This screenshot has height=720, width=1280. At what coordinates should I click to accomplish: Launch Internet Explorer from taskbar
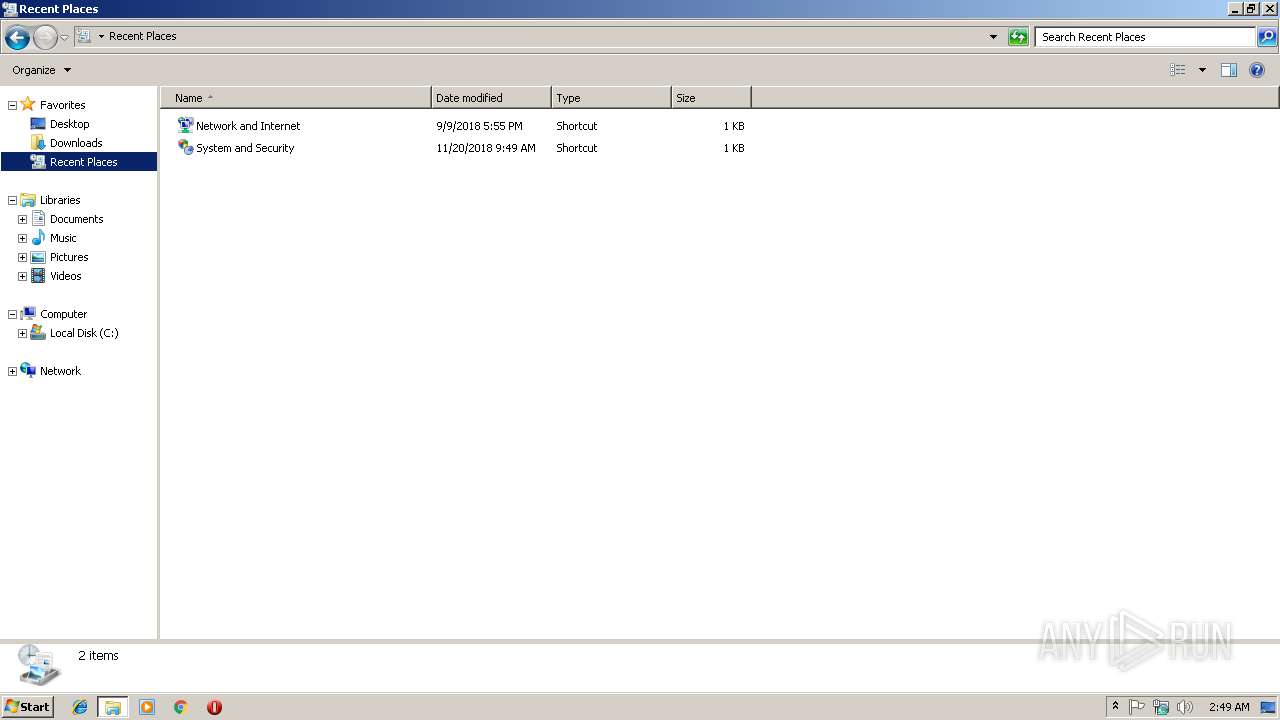coord(80,707)
